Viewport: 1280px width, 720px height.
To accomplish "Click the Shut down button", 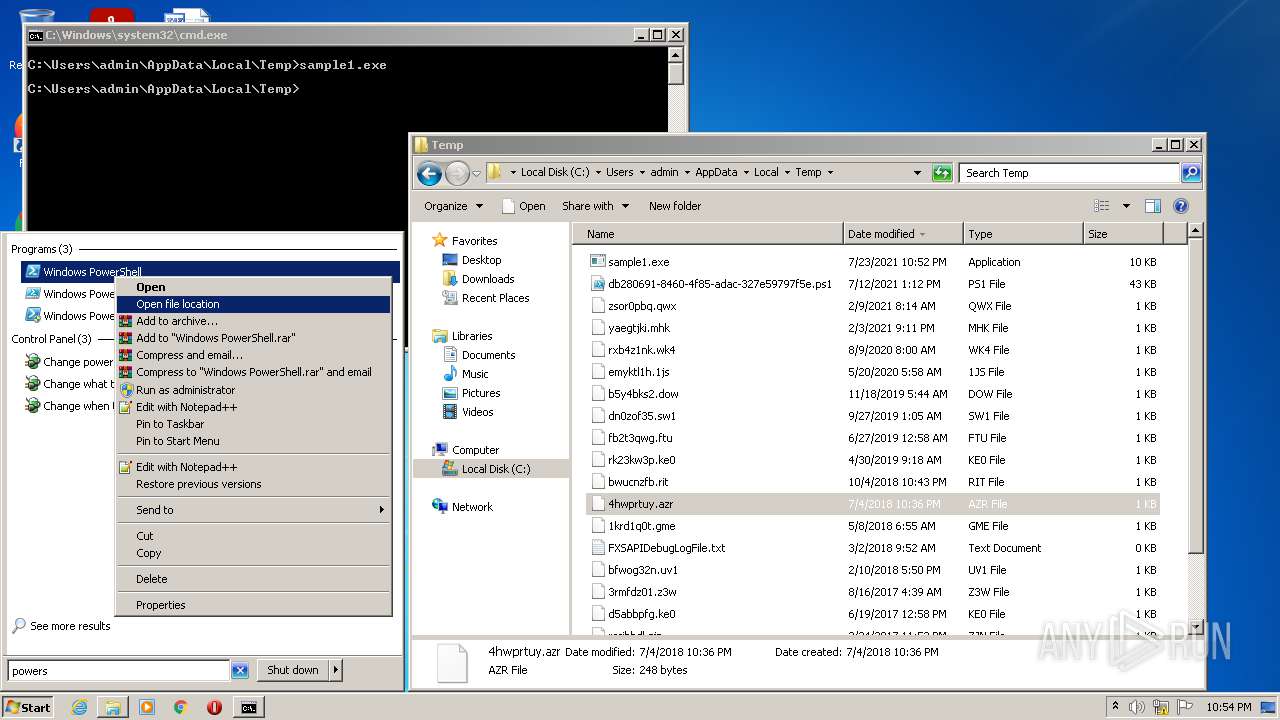I will [x=292, y=670].
